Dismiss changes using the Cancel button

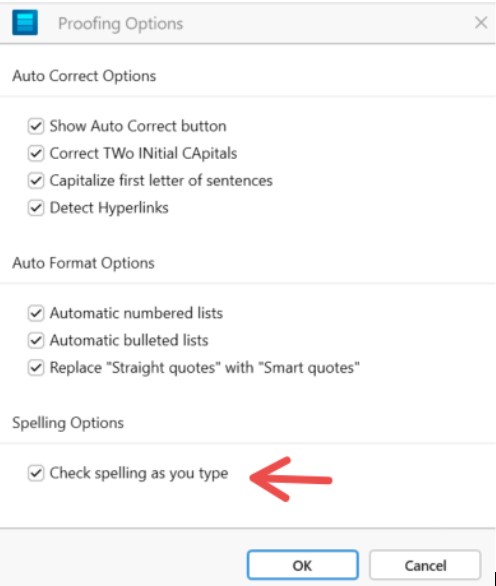[x=425, y=565]
